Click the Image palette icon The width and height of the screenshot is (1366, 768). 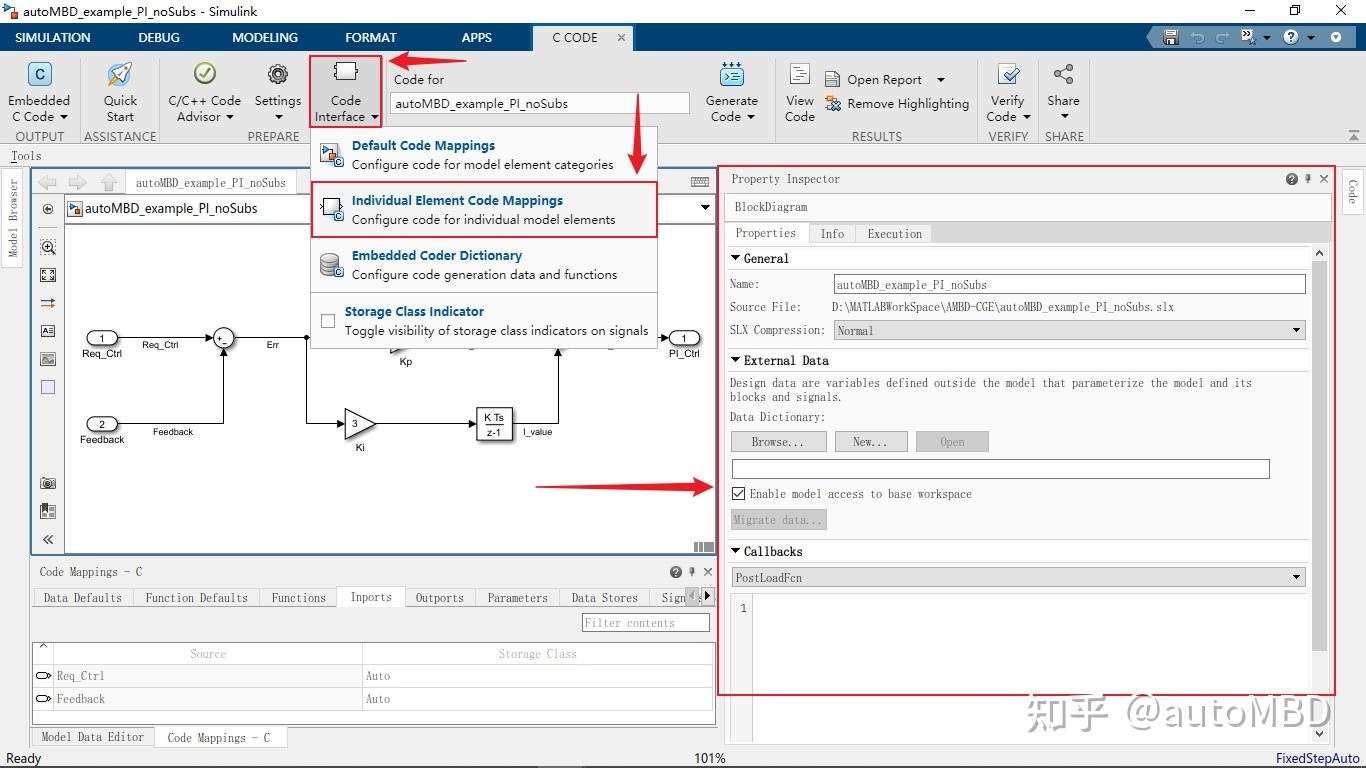pyautogui.click(x=48, y=359)
